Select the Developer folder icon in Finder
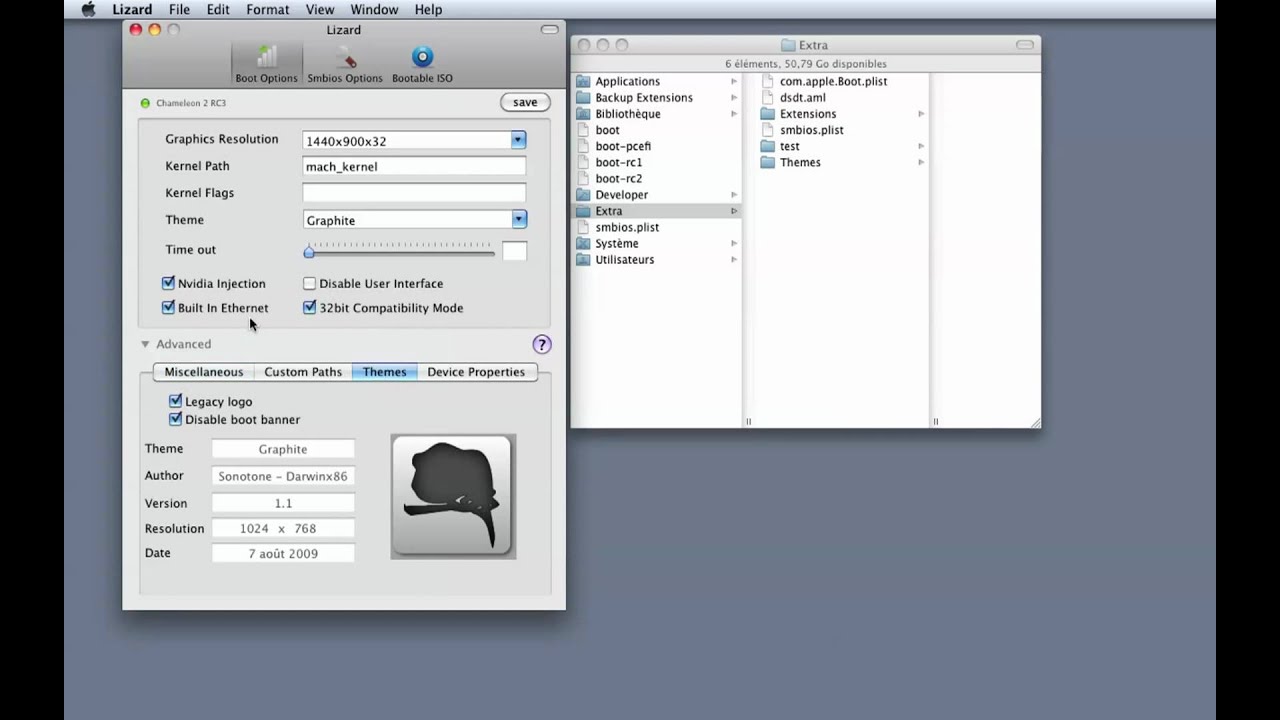Image resolution: width=1280 pixels, height=720 pixels. coord(584,194)
